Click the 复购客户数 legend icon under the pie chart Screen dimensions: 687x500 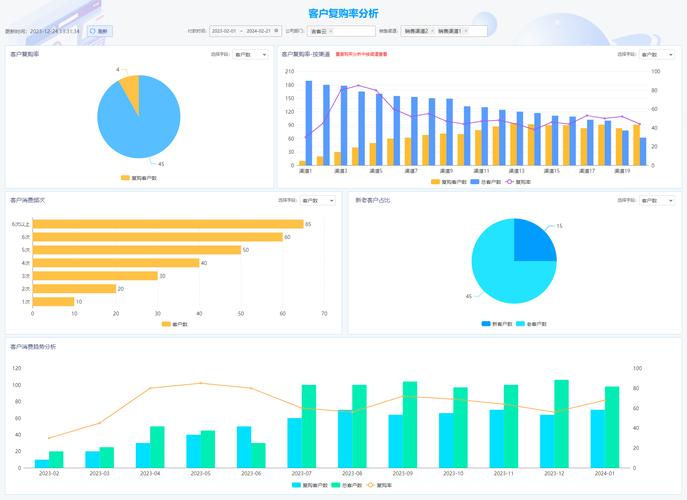[x=125, y=178]
